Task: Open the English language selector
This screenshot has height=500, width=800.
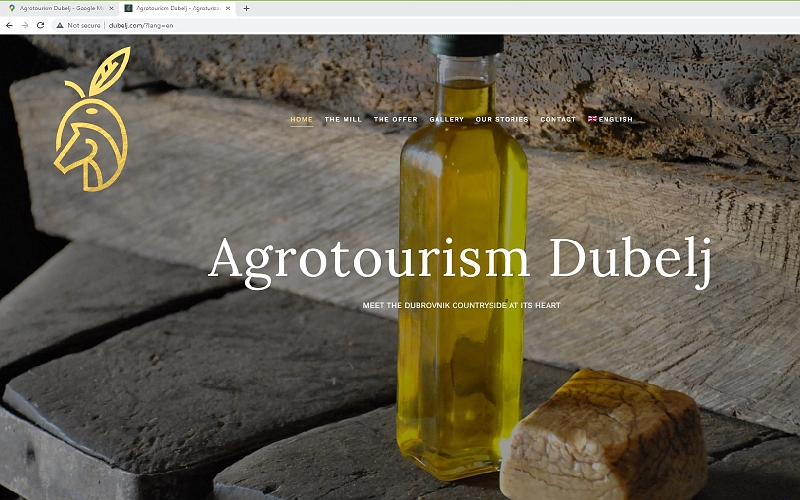Action: click(x=610, y=119)
